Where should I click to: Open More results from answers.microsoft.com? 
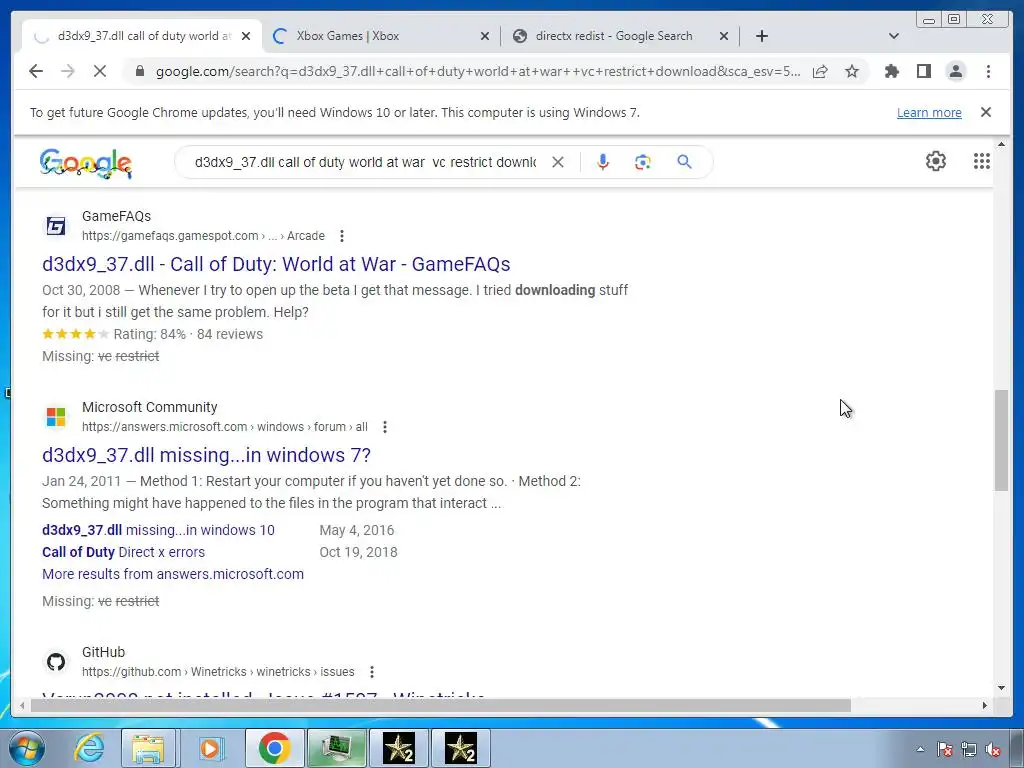tap(172, 574)
